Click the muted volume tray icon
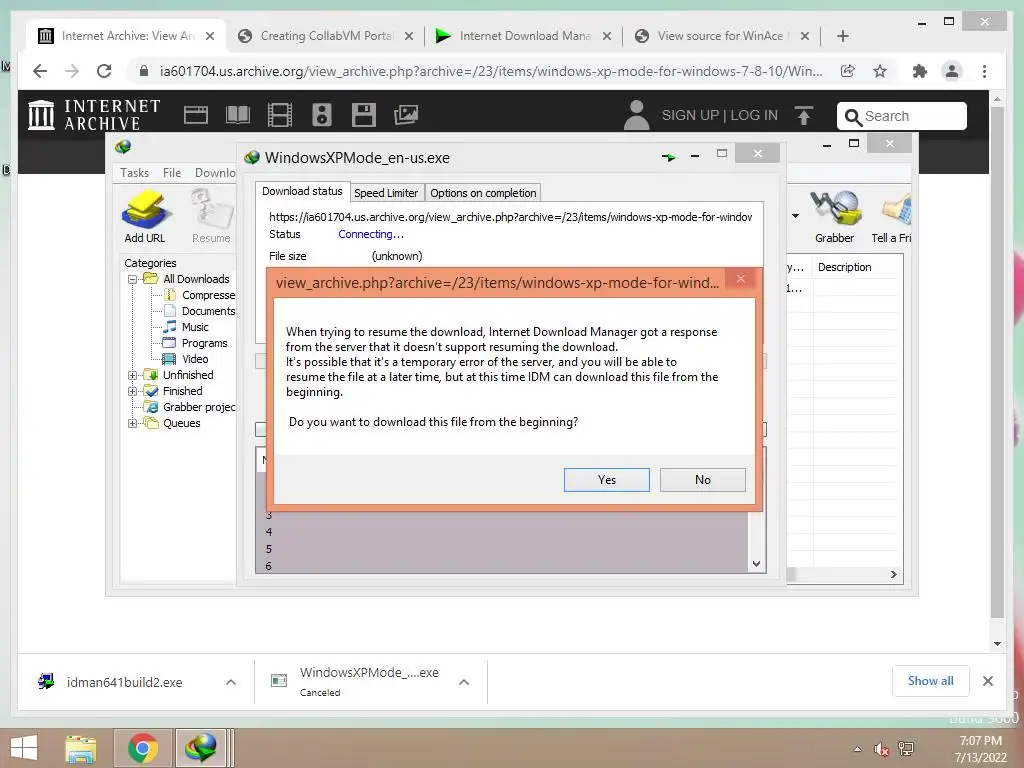The image size is (1024, 768). coord(882,749)
